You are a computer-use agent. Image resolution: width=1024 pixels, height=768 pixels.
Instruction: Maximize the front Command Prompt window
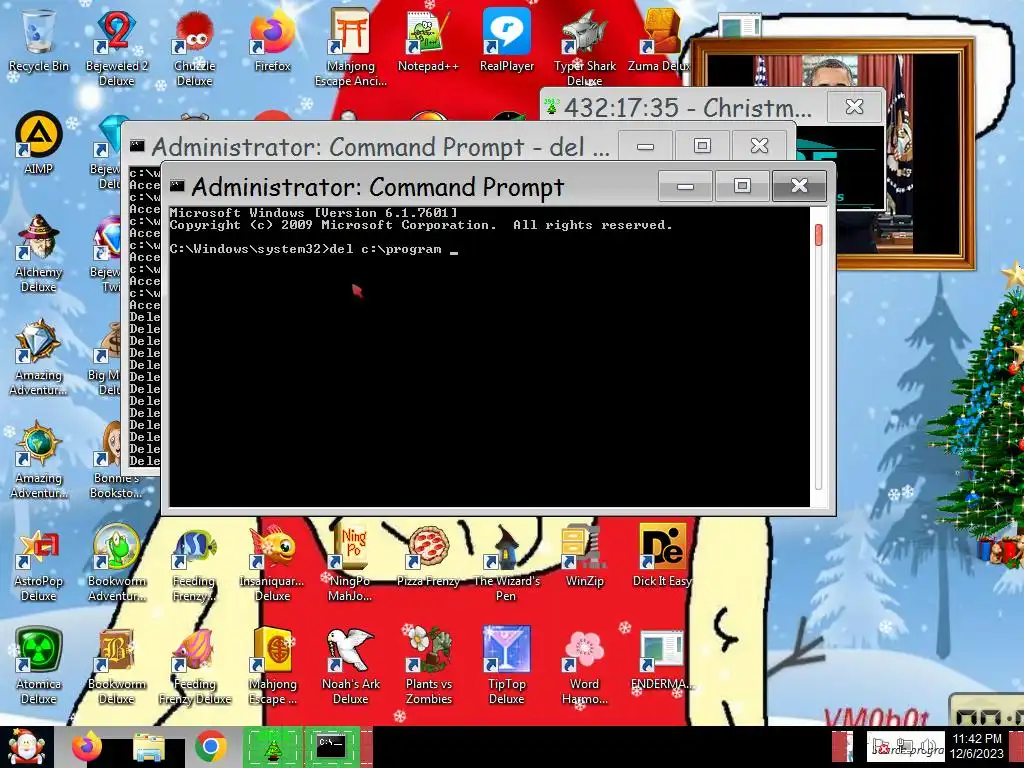tap(742, 186)
